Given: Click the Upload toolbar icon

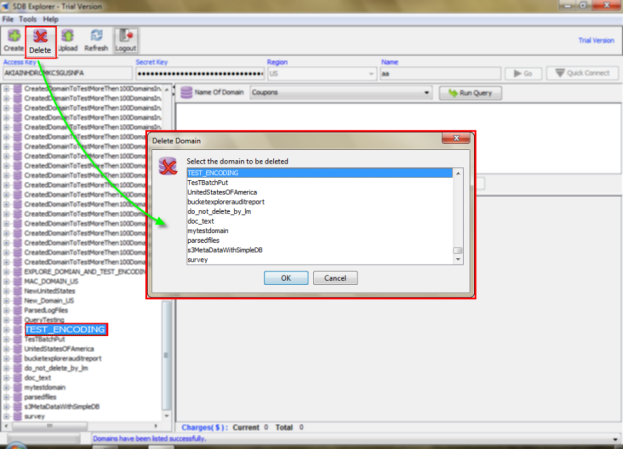Looking at the screenshot, I should pos(68,41).
